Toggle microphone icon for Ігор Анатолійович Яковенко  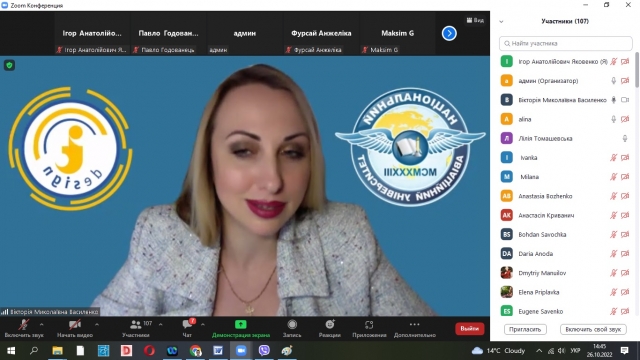click(613, 62)
